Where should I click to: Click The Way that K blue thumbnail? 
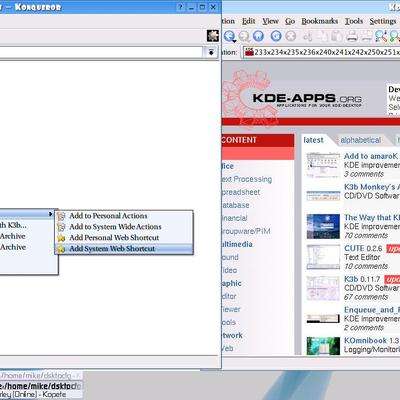pyautogui.click(x=323, y=226)
